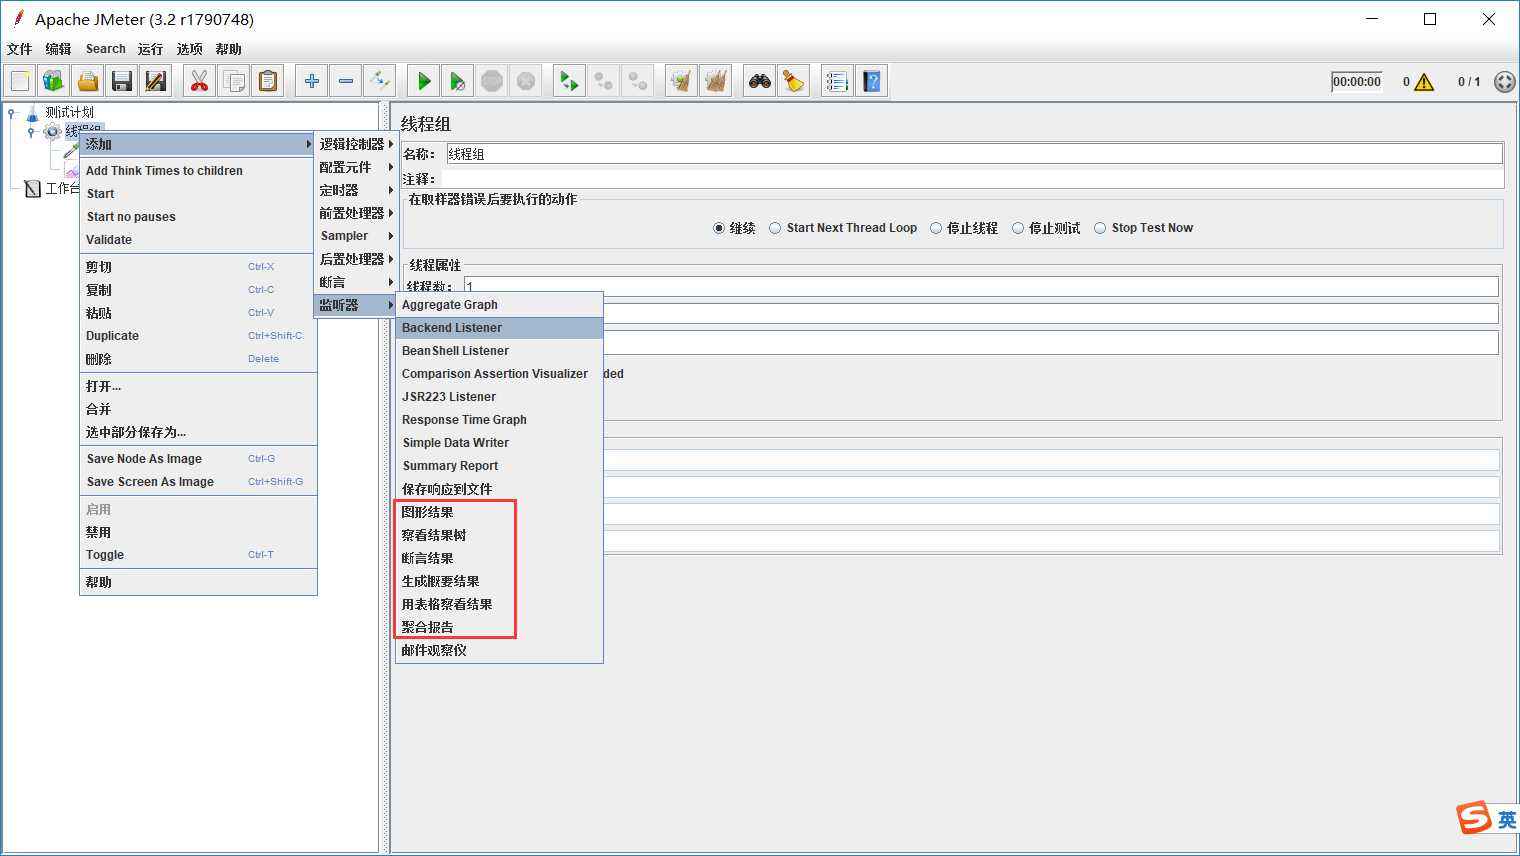Select the 停止测试 radio button
The height and width of the screenshot is (856, 1520).
pyautogui.click(x=1018, y=228)
